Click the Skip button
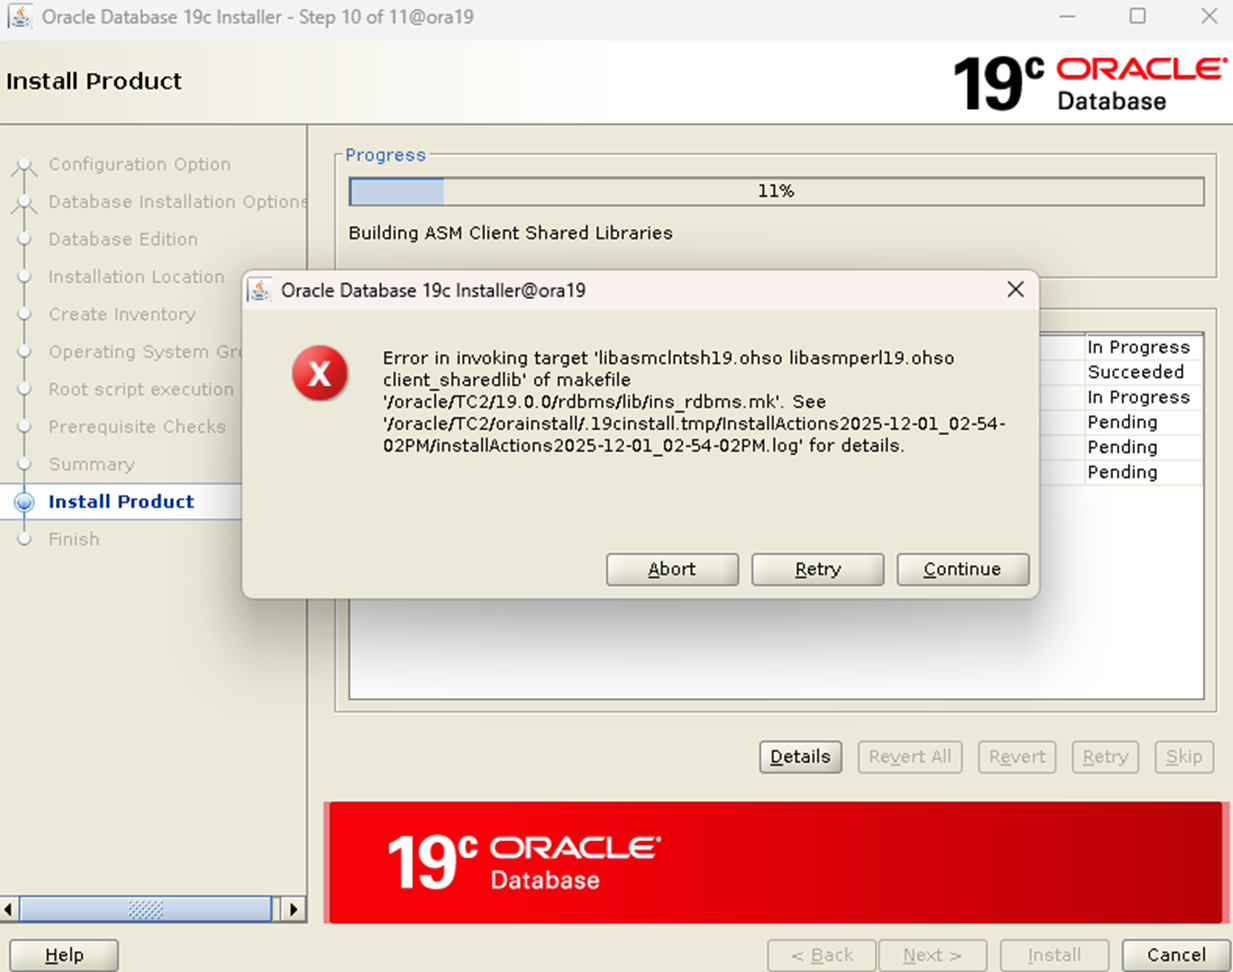 1184,757
